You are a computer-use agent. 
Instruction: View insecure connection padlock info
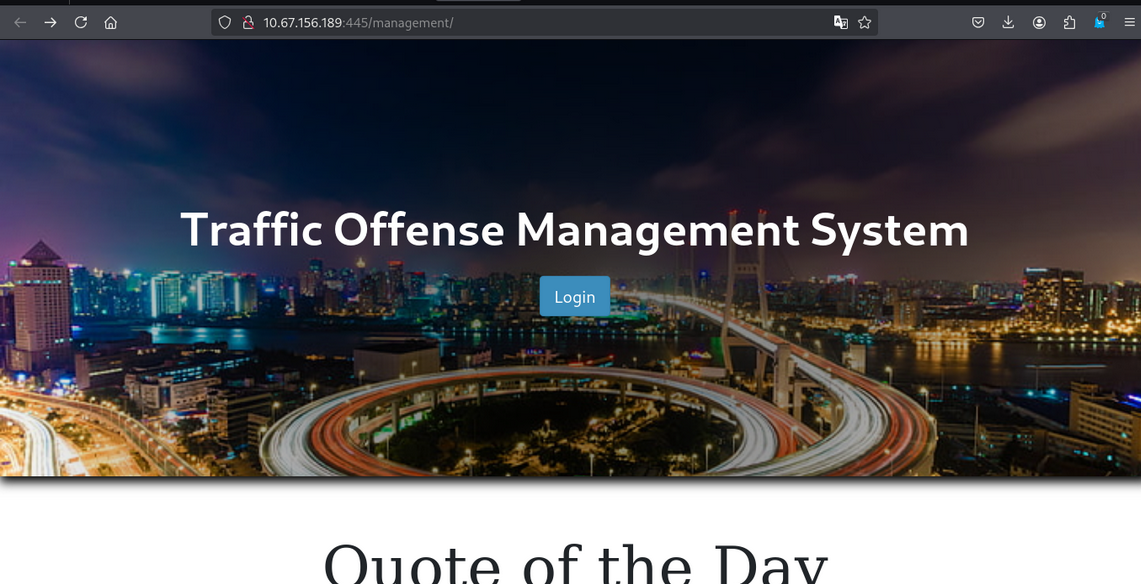tap(247, 22)
